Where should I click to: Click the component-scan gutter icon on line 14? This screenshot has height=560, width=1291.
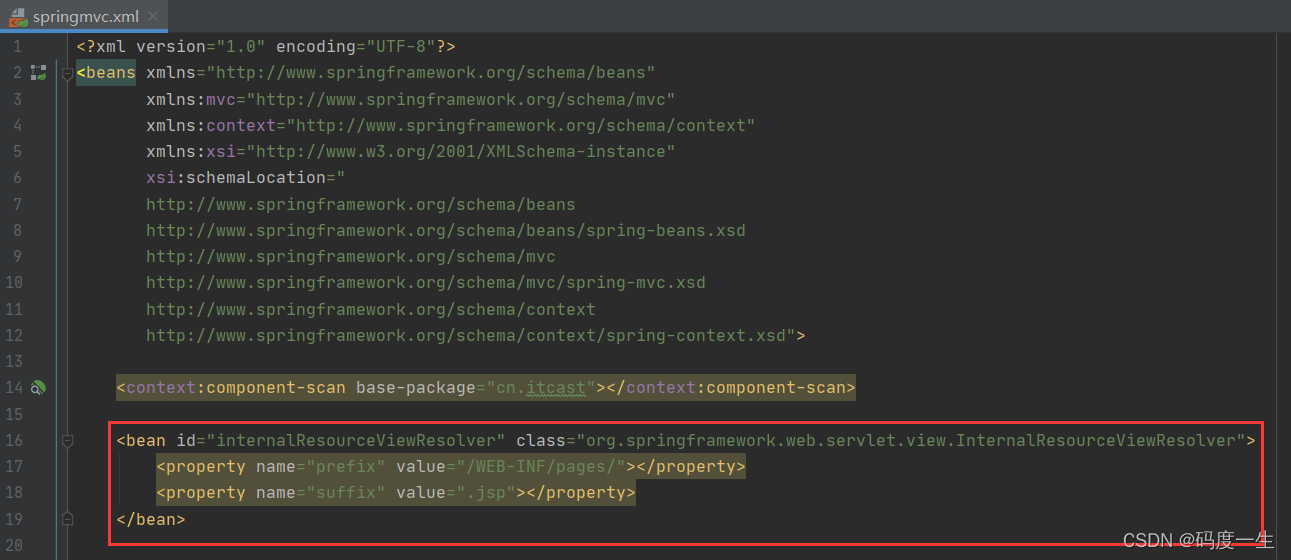coord(38,388)
